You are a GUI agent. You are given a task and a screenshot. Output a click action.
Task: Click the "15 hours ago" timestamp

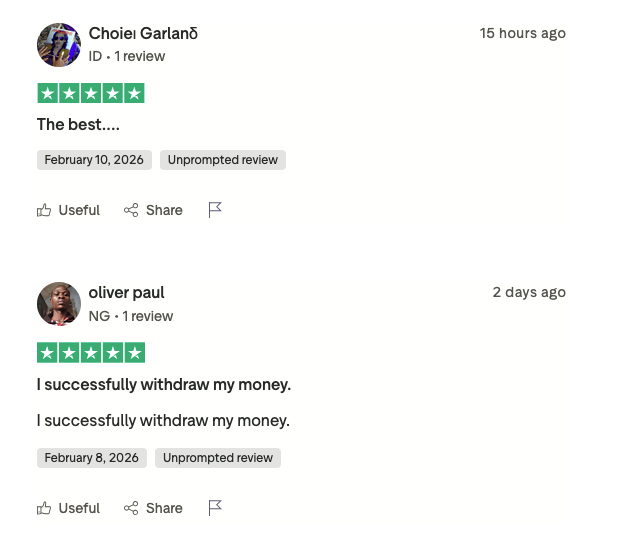point(522,34)
